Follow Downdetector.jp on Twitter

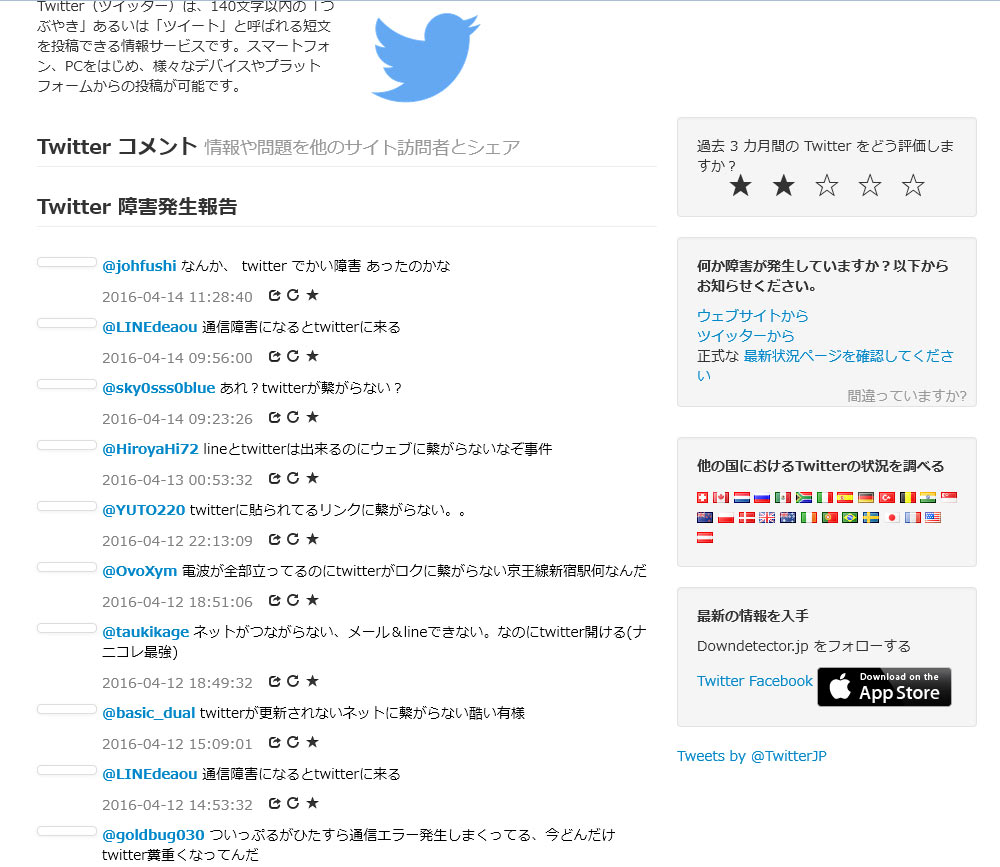721,681
